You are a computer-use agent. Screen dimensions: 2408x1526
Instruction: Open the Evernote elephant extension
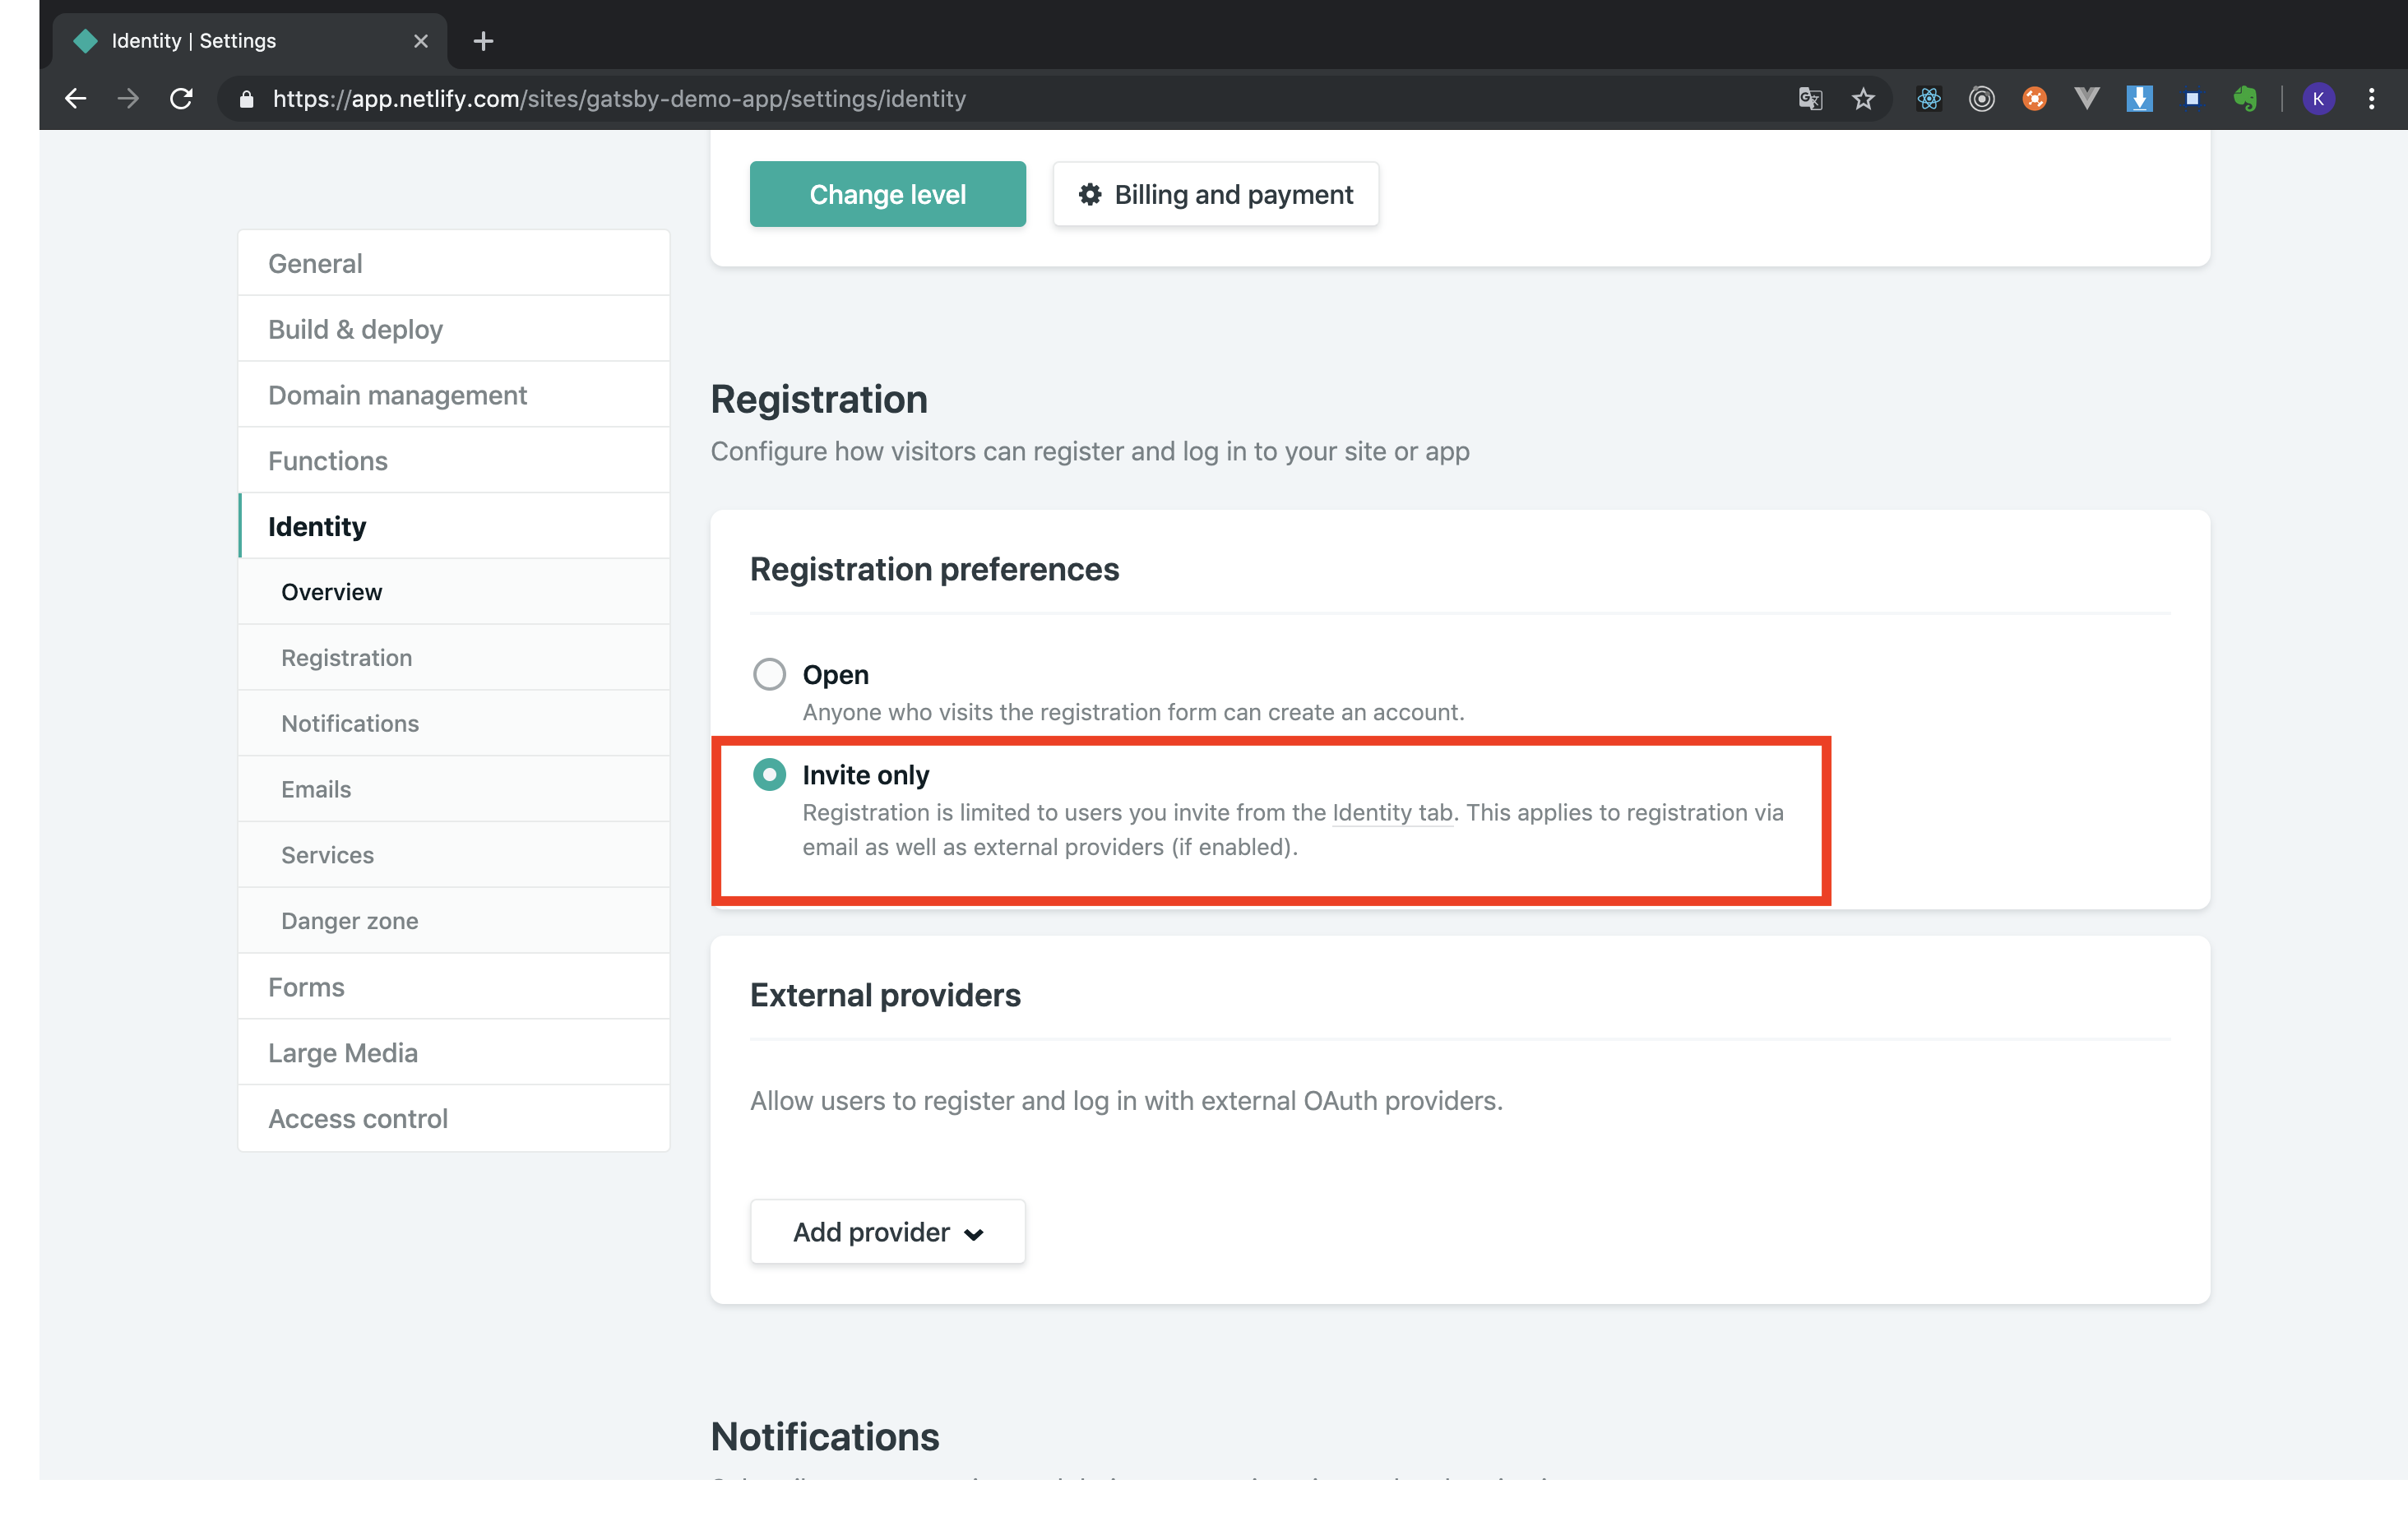pos(2244,98)
